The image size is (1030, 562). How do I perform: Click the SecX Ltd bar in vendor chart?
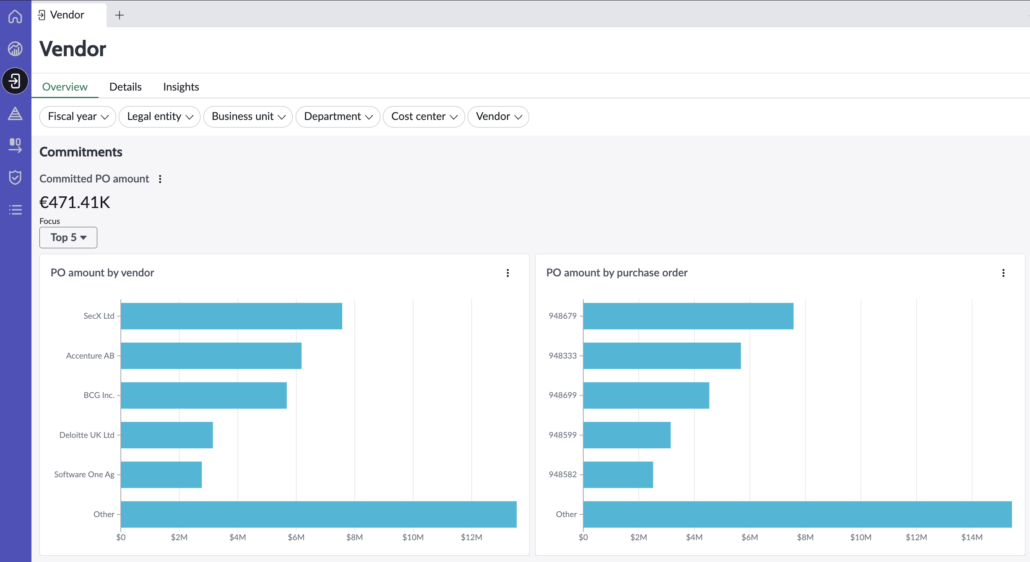[x=231, y=316]
